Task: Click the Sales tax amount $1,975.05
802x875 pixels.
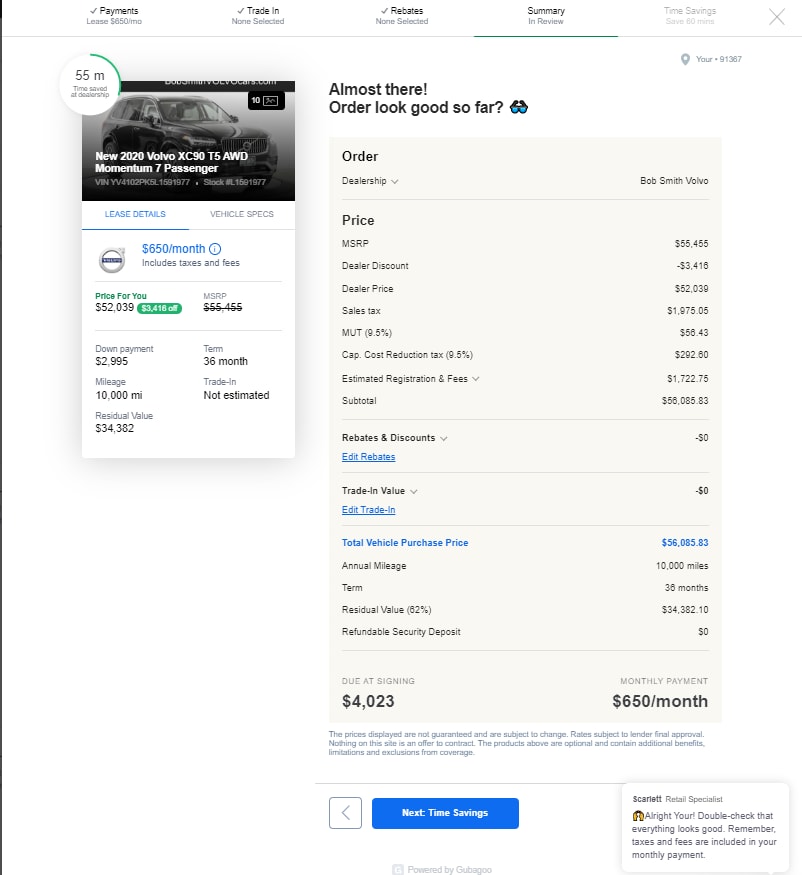Action: pyautogui.click(x=688, y=311)
